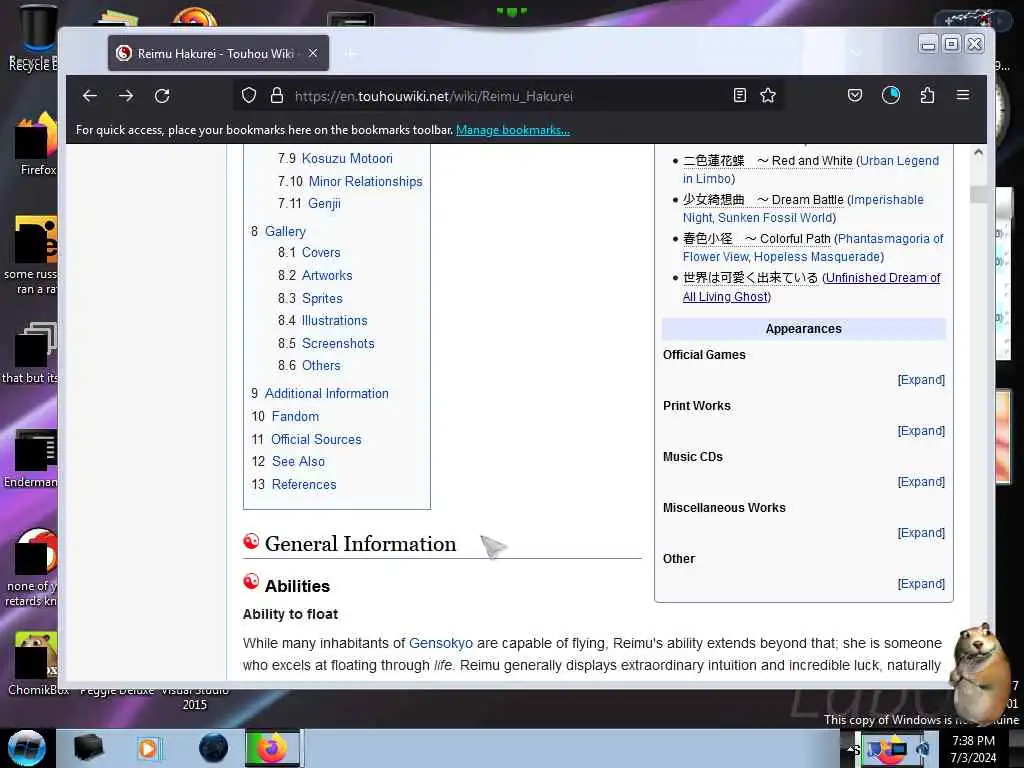This screenshot has height=768, width=1024.
Task: Jump to Sprites subsection
Action: [x=322, y=298]
